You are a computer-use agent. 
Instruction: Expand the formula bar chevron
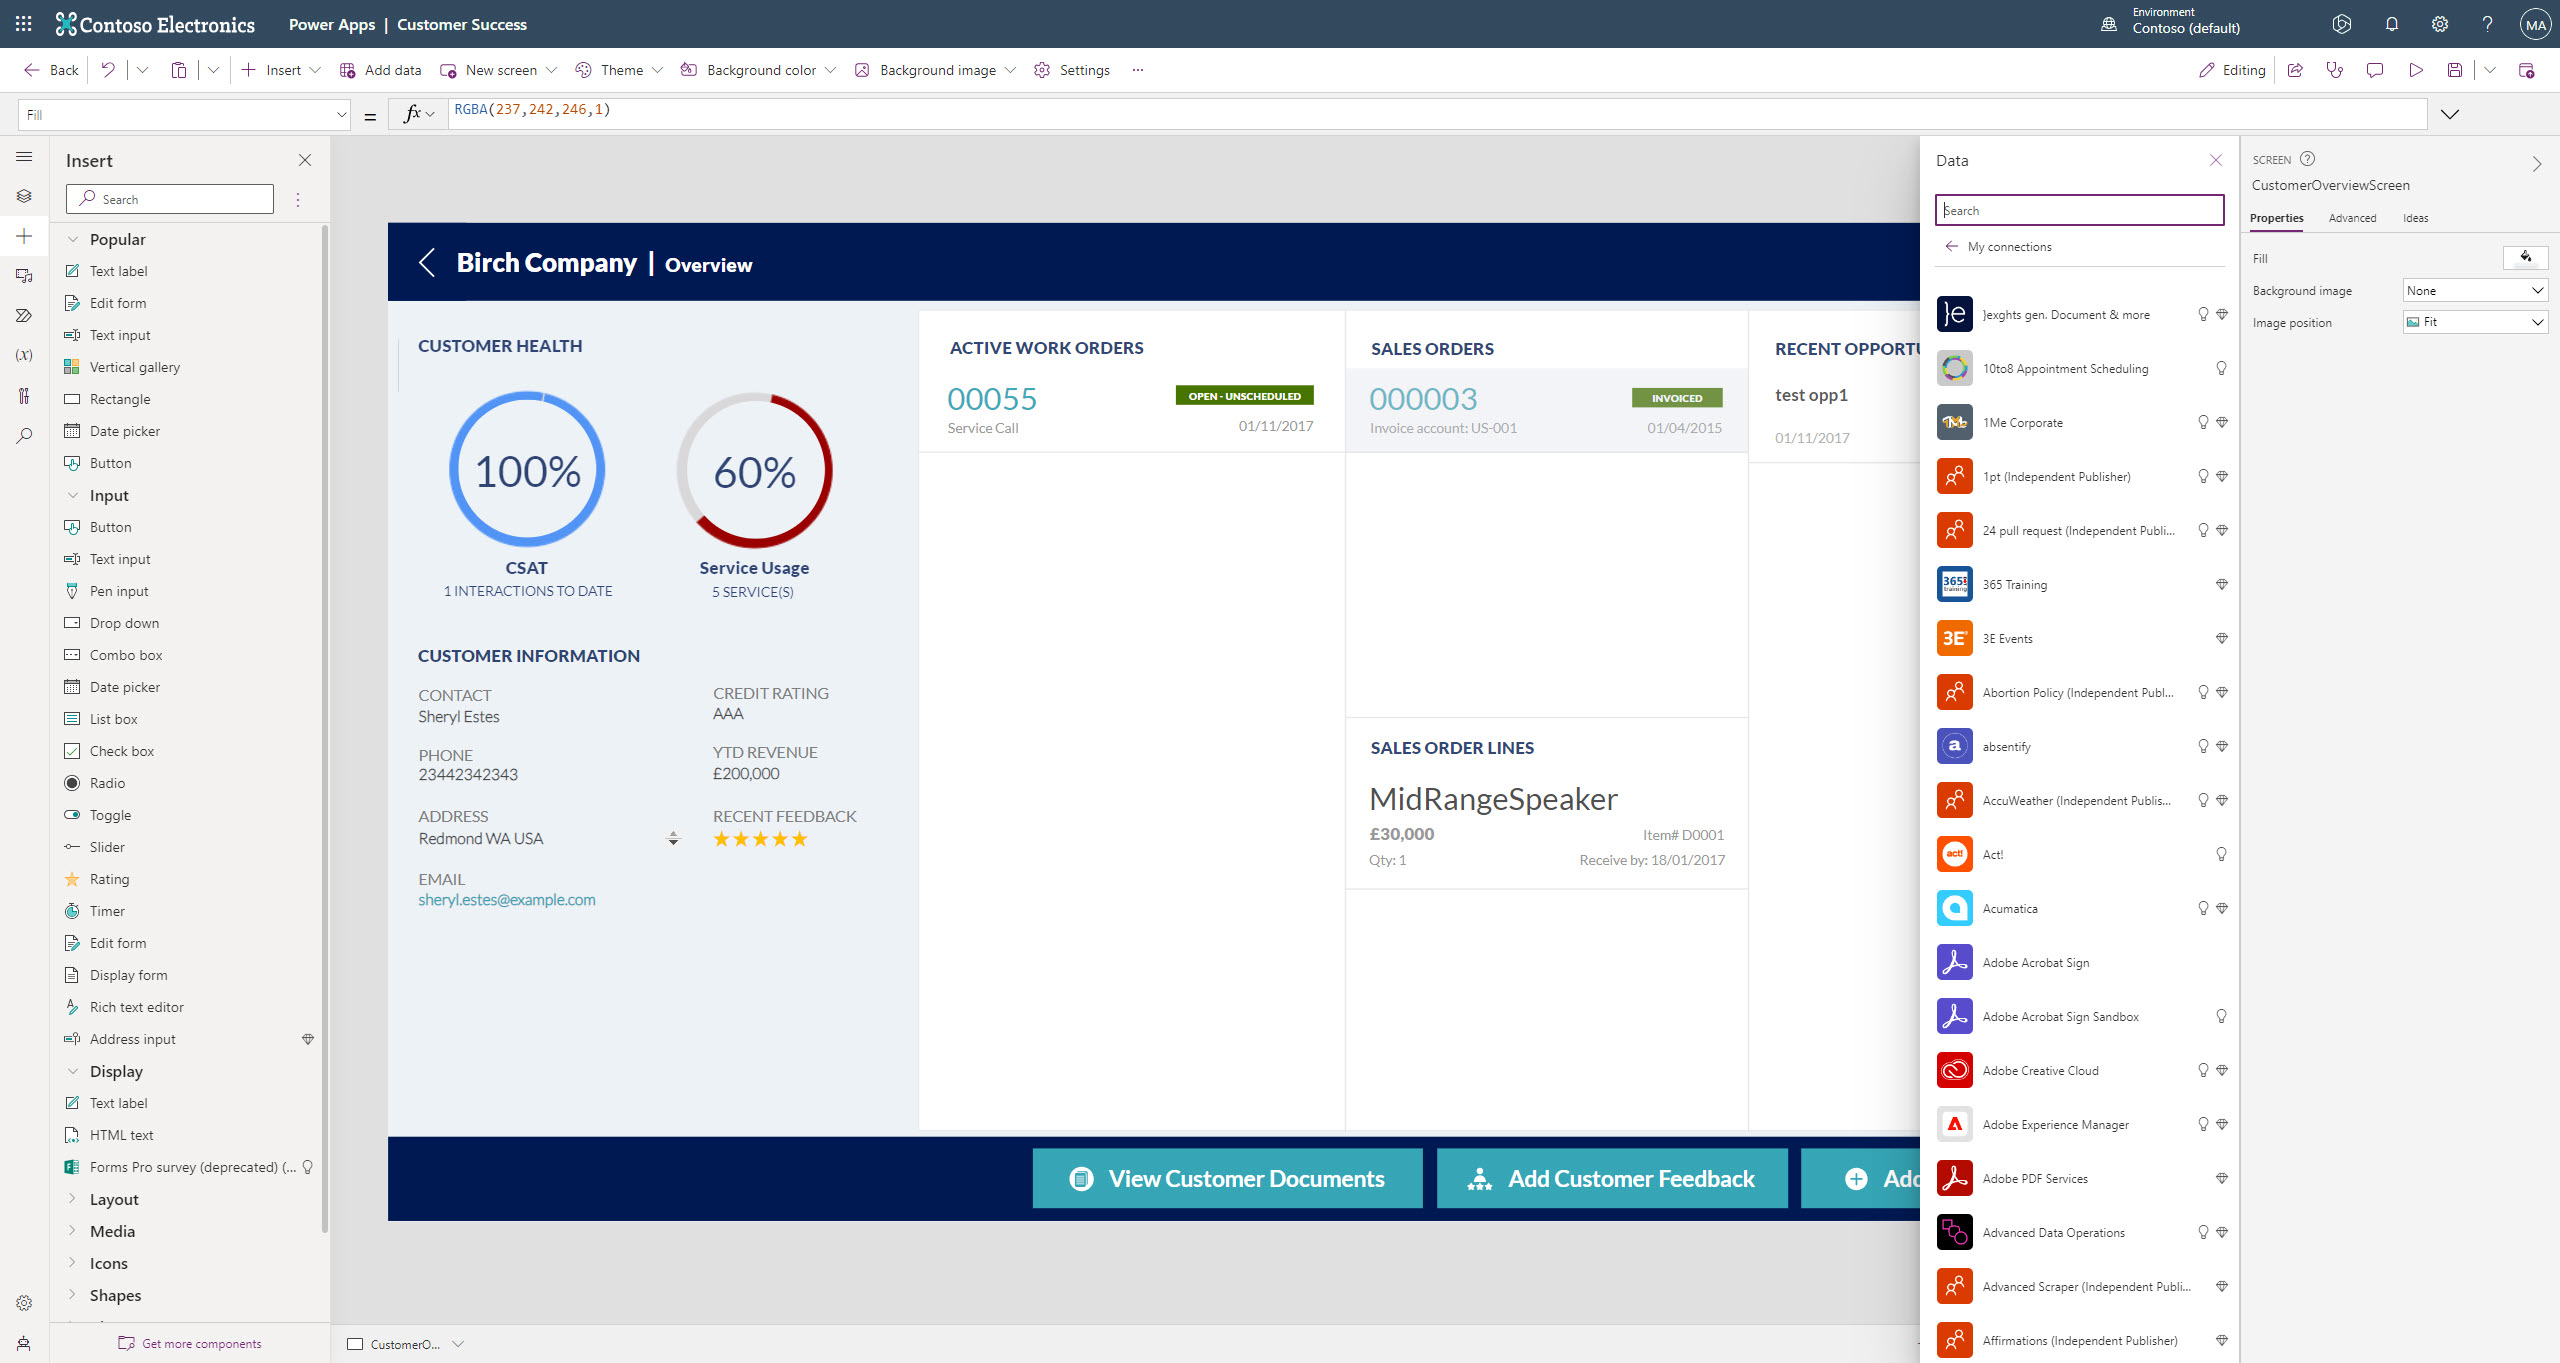(x=2450, y=114)
